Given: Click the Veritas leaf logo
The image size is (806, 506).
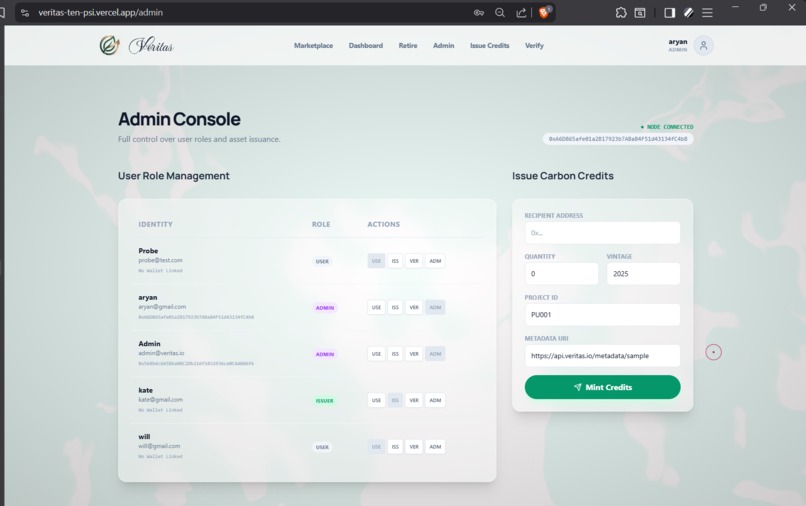Looking at the screenshot, I should 109,45.
